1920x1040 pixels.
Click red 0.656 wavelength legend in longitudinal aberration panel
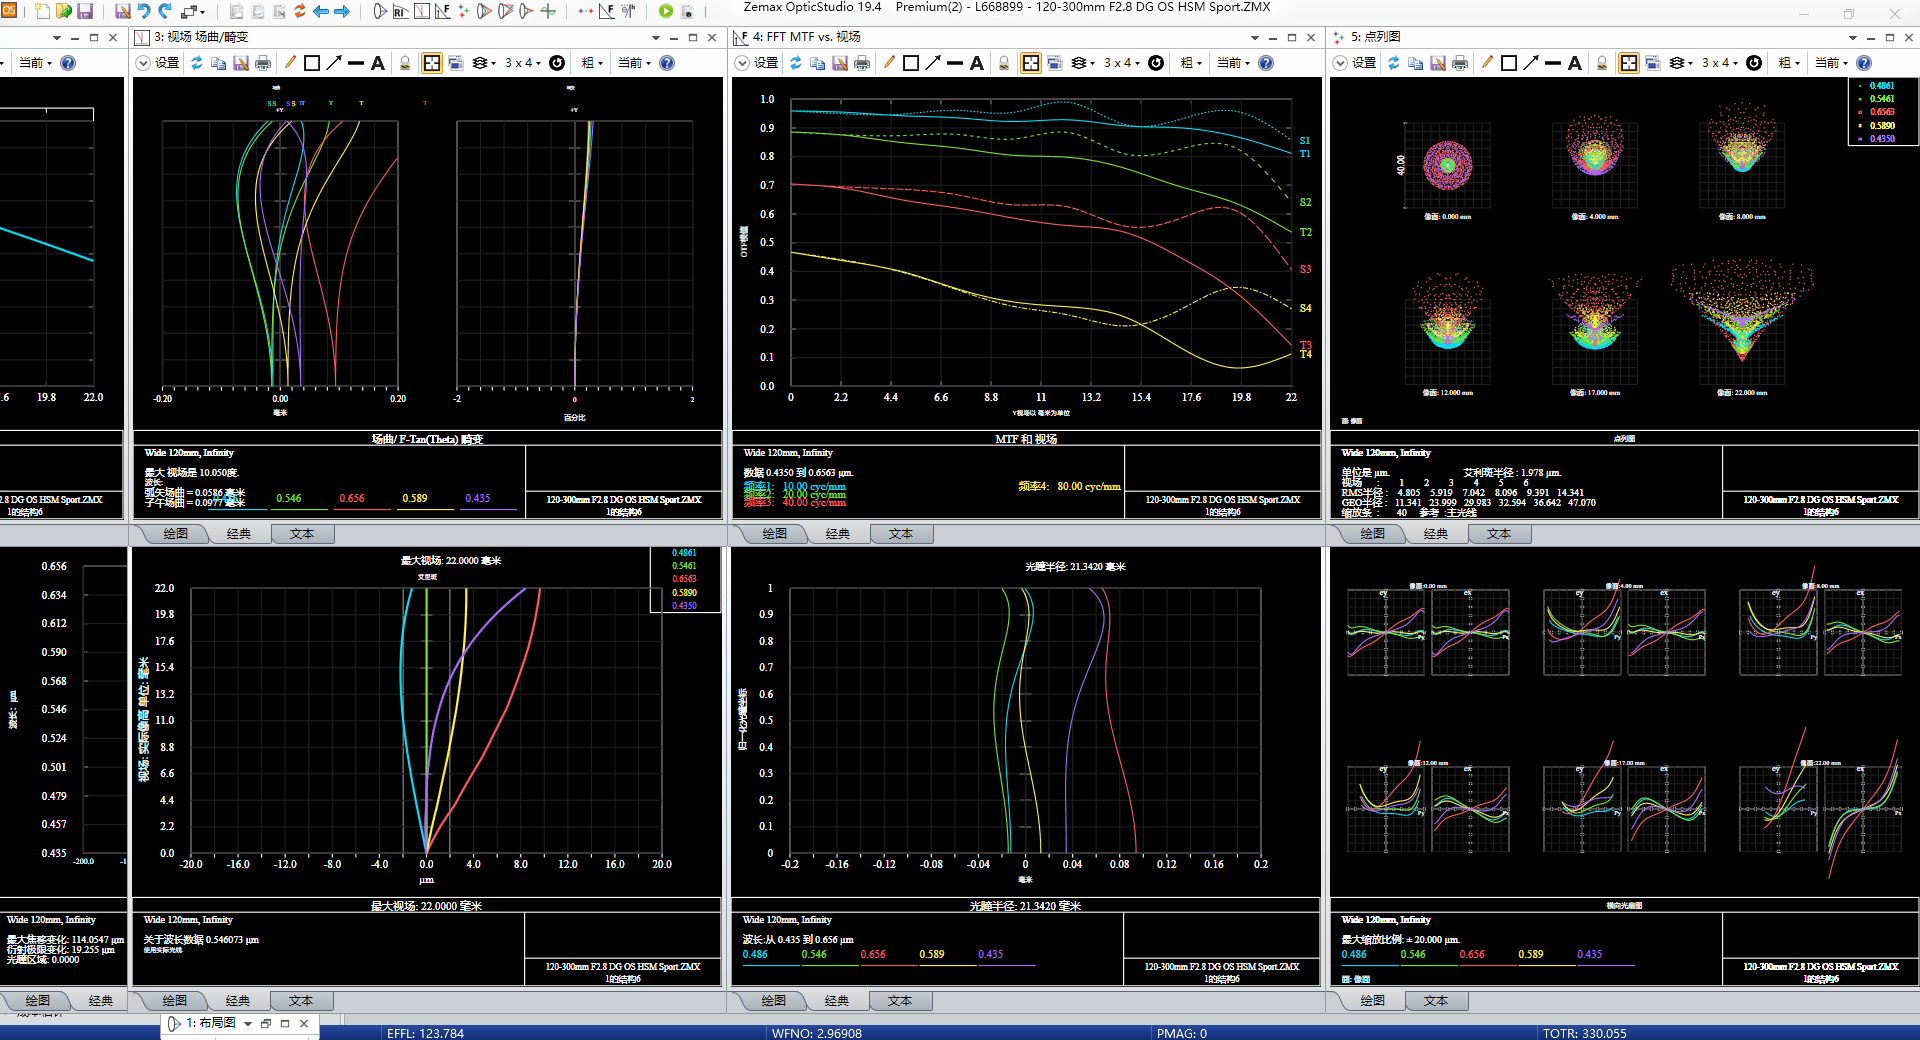(x=873, y=954)
